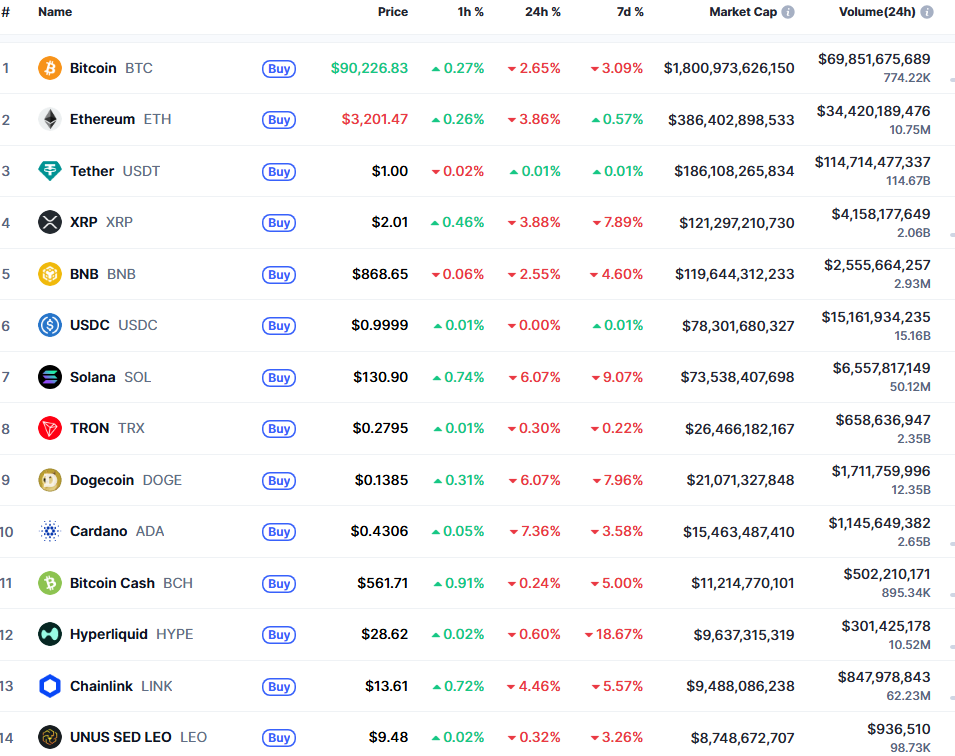Viewport: 955px width, 756px height.
Task: Sort by Name column header
Action: click(55, 12)
